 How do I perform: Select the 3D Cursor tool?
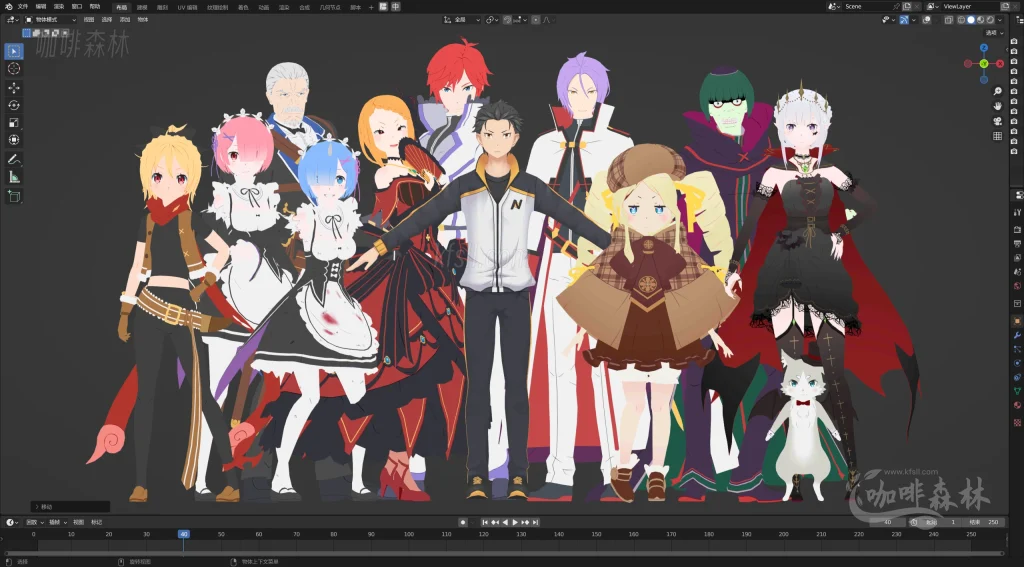click(14, 69)
